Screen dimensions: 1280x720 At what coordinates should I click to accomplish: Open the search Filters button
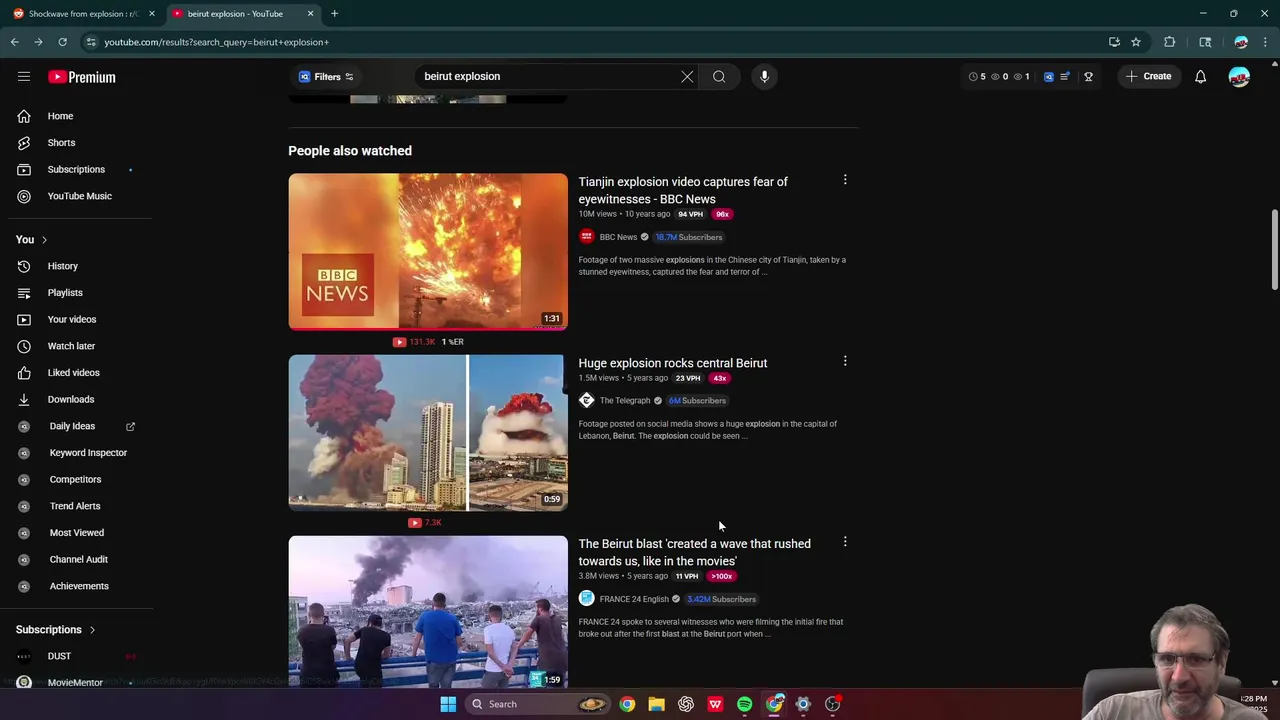(x=326, y=77)
